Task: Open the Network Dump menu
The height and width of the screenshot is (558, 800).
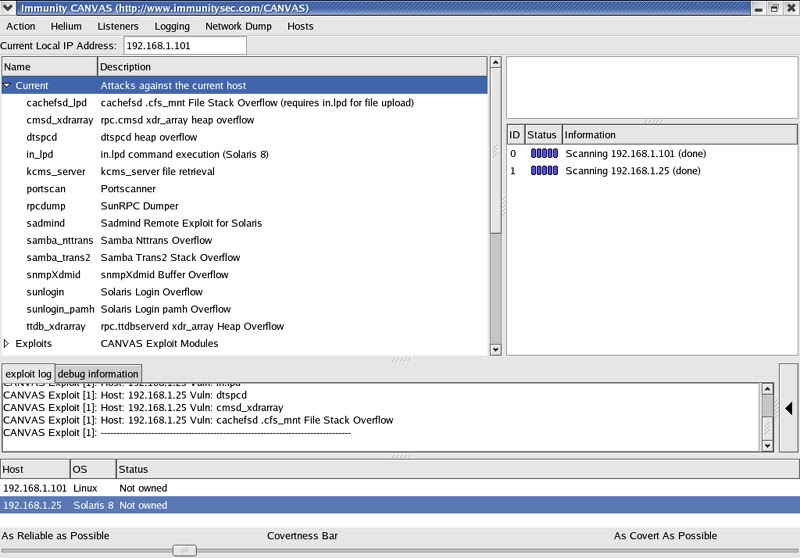Action: pos(238,26)
